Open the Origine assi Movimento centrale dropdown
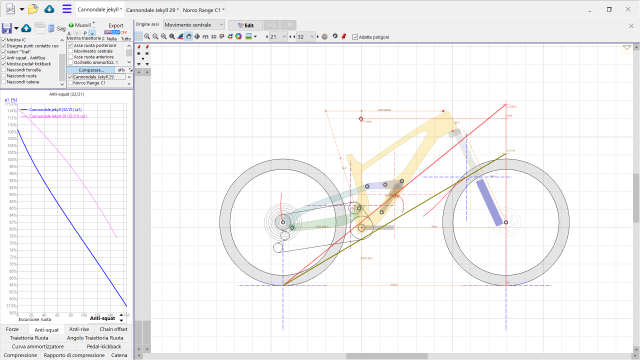The image size is (640, 360). [194, 25]
